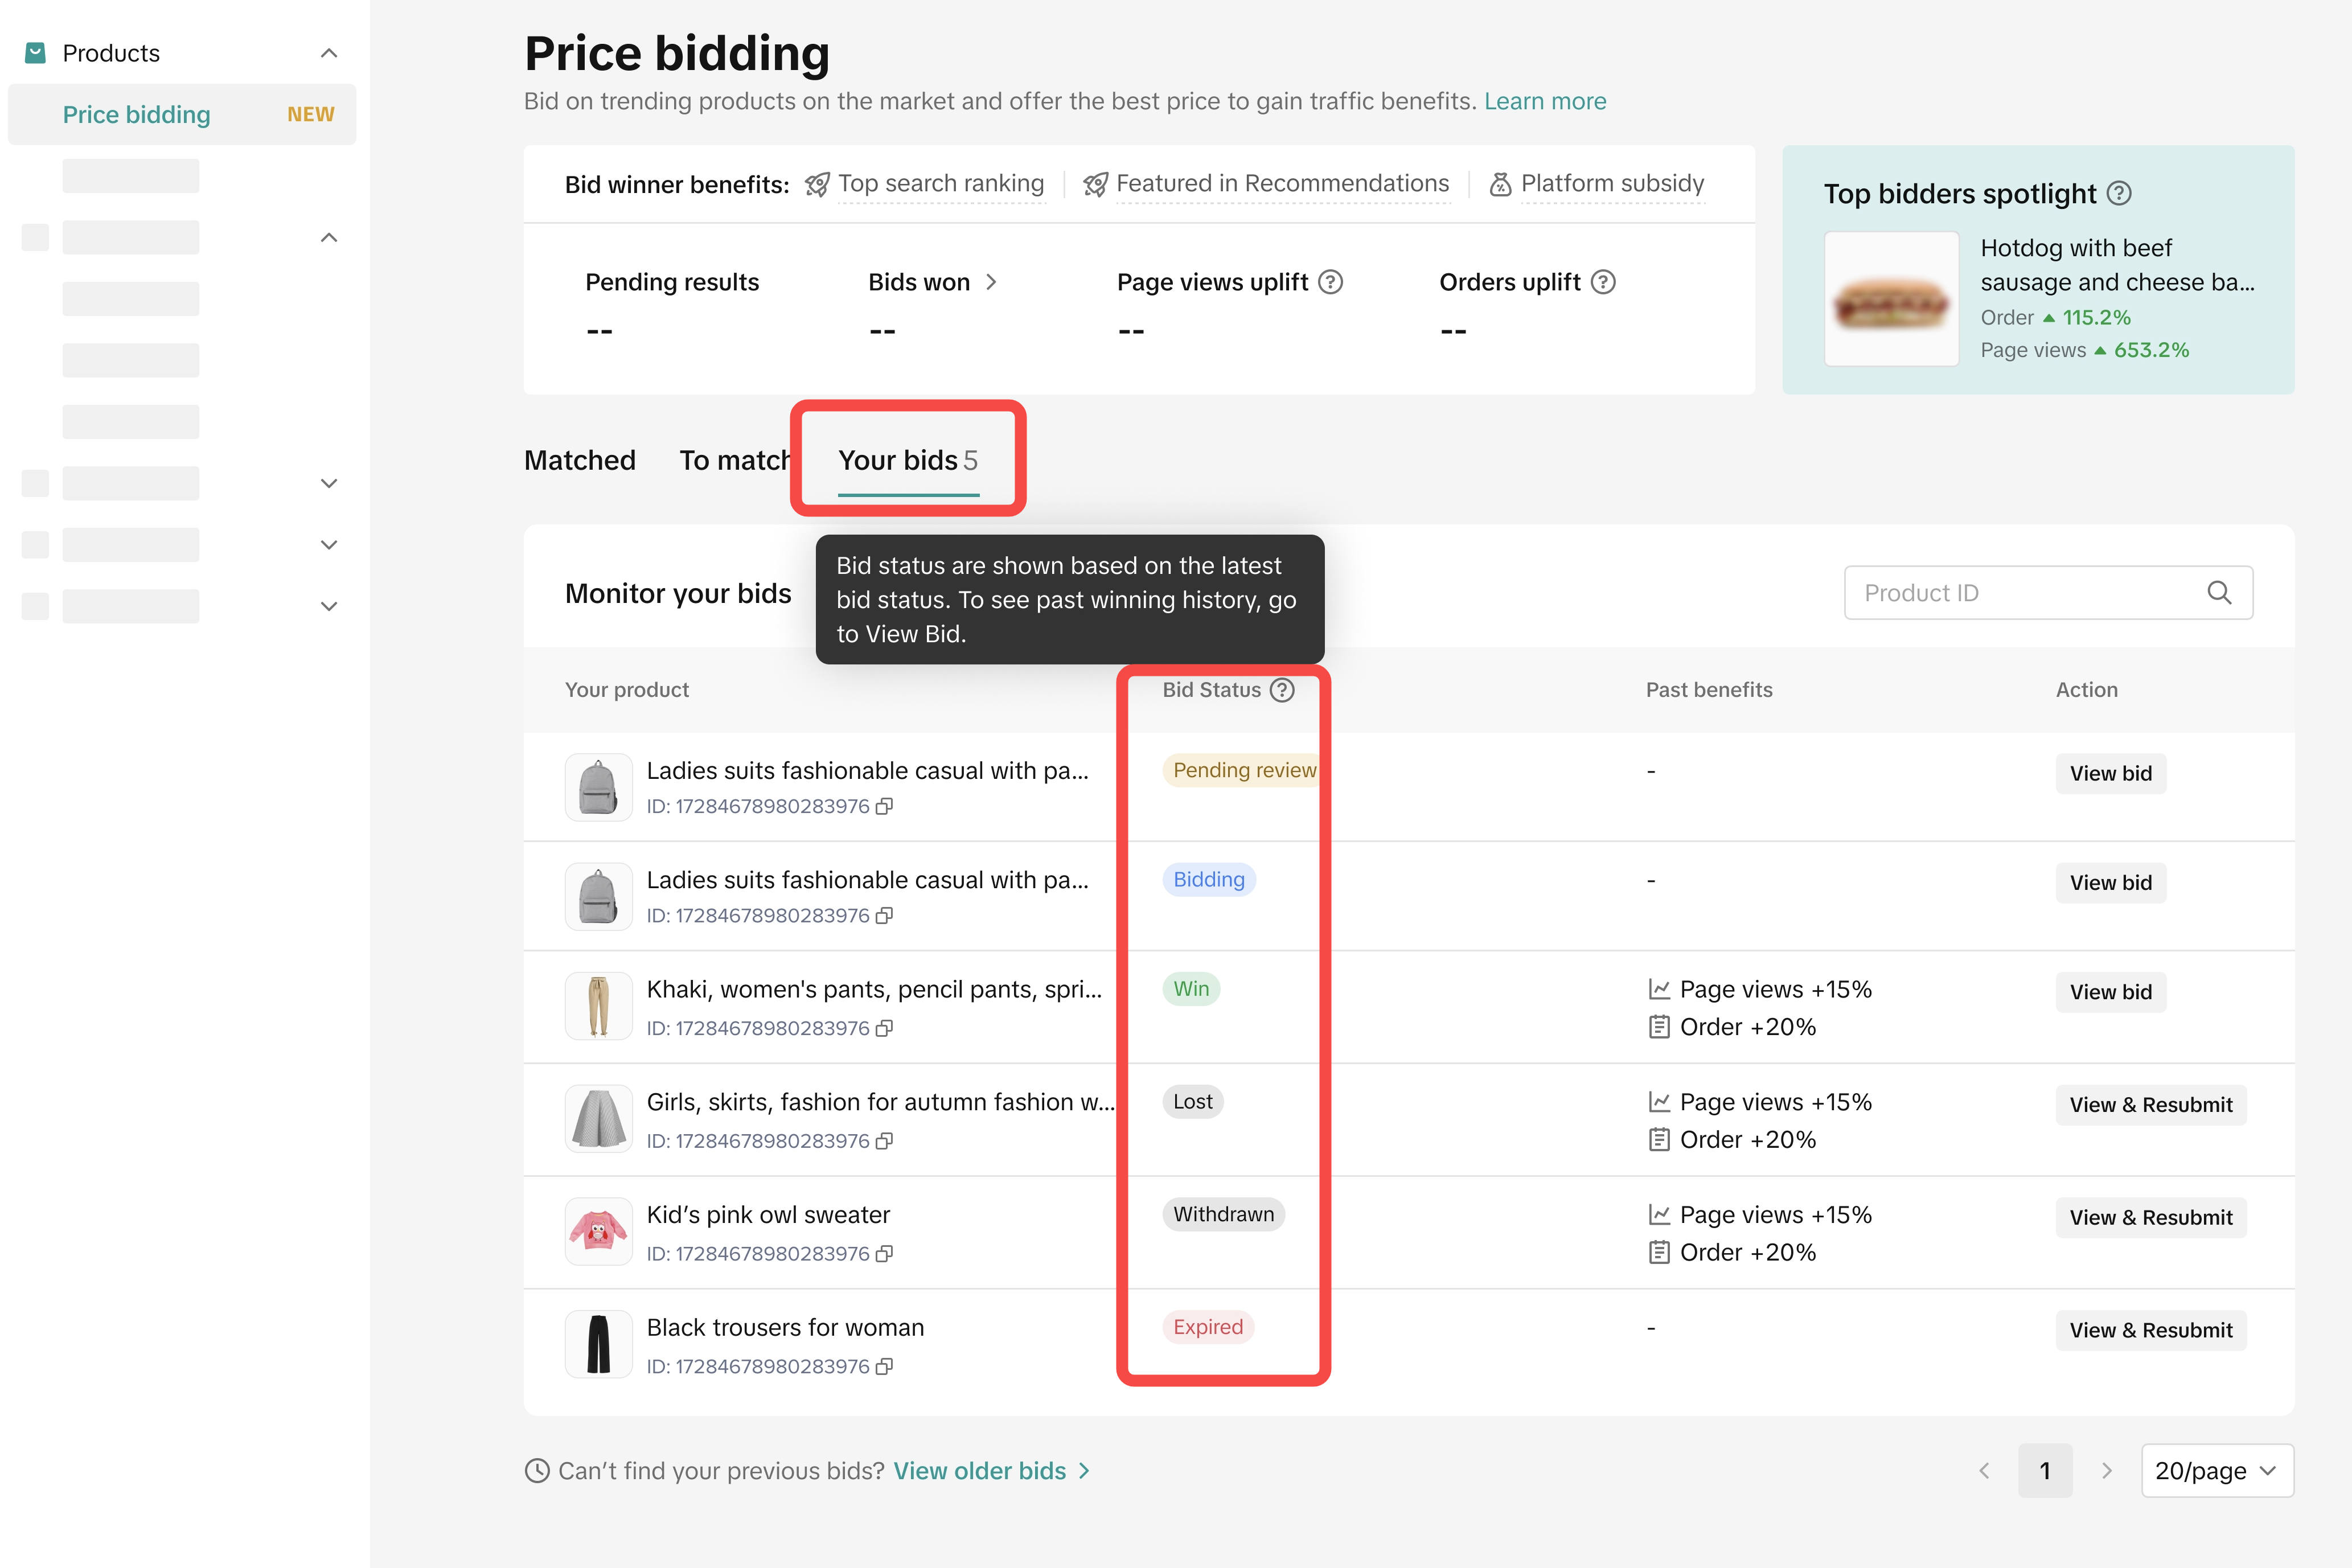Copy ID of Black trousers for woman
The width and height of the screenshot is (2352, 1568).
tap(884, 1367)
